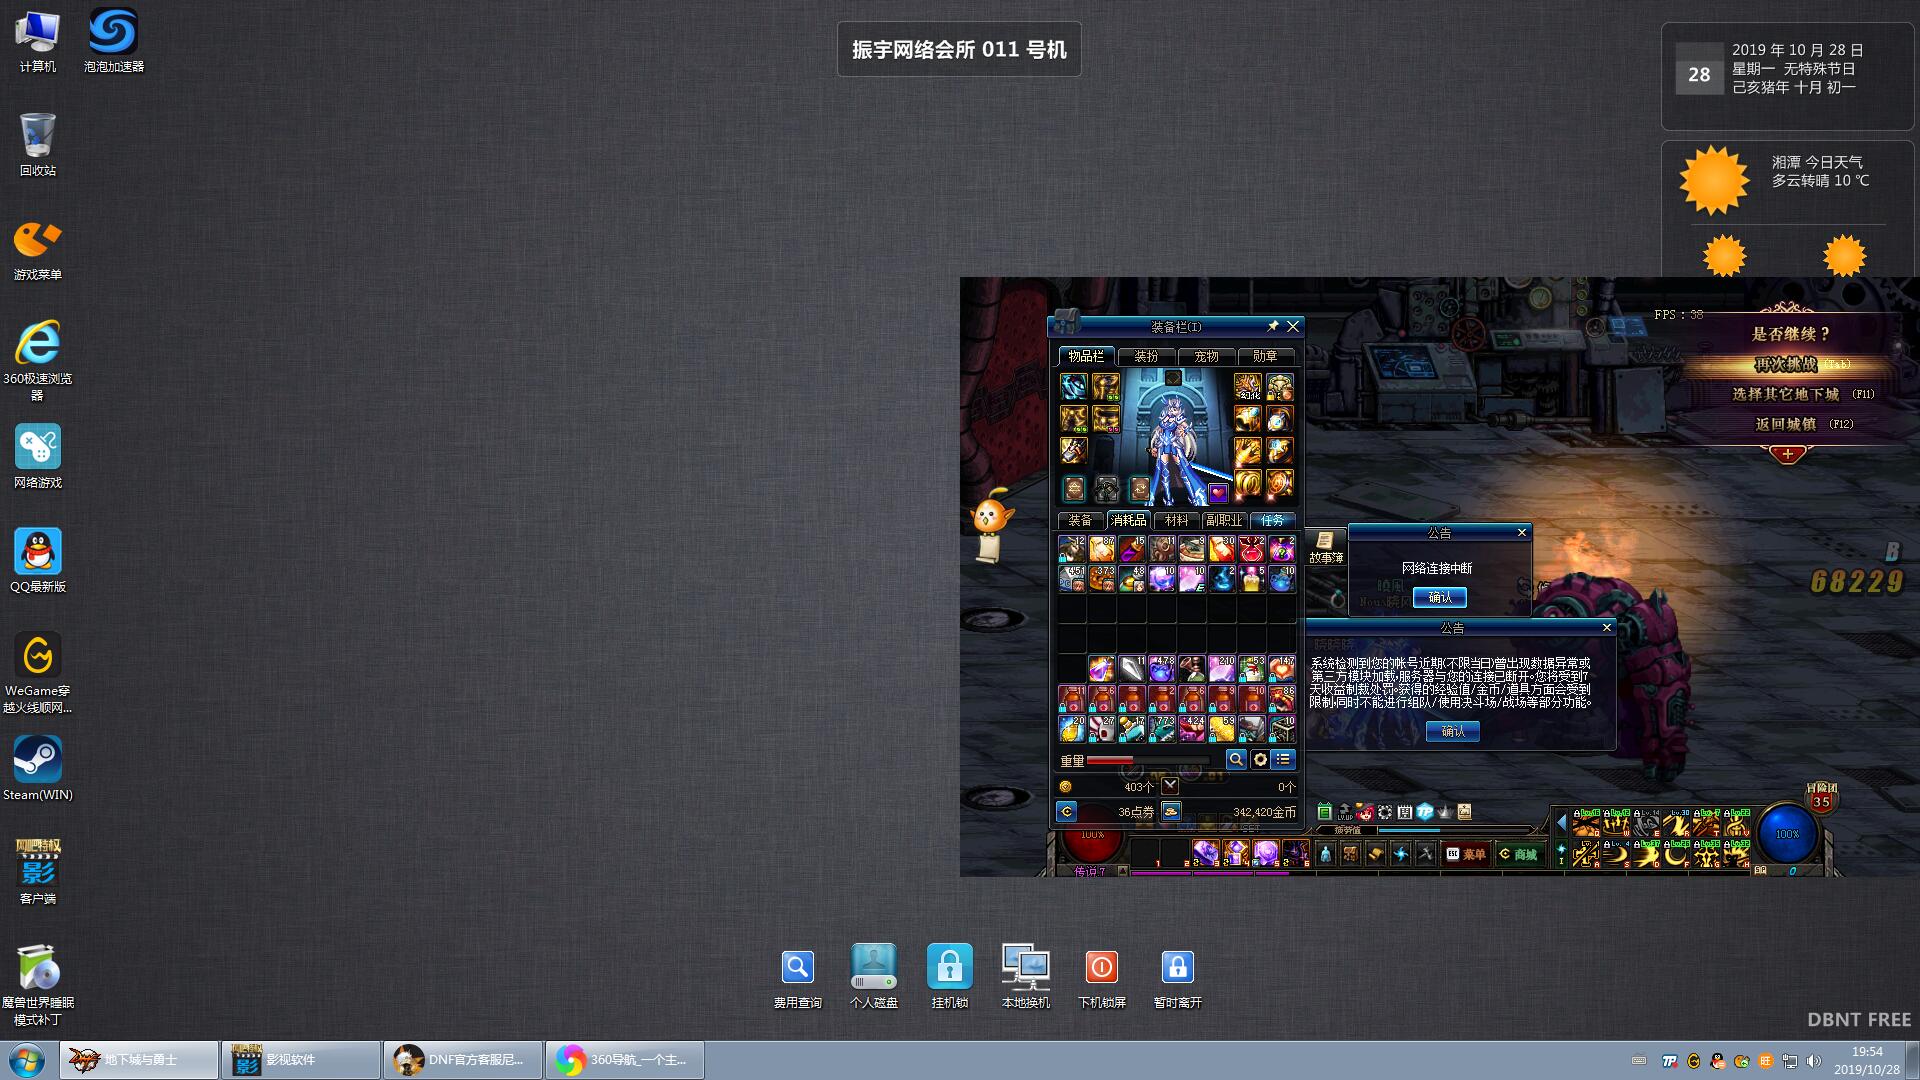Close the 网络连接中断 notice dialog

[x=1522, y=532]
